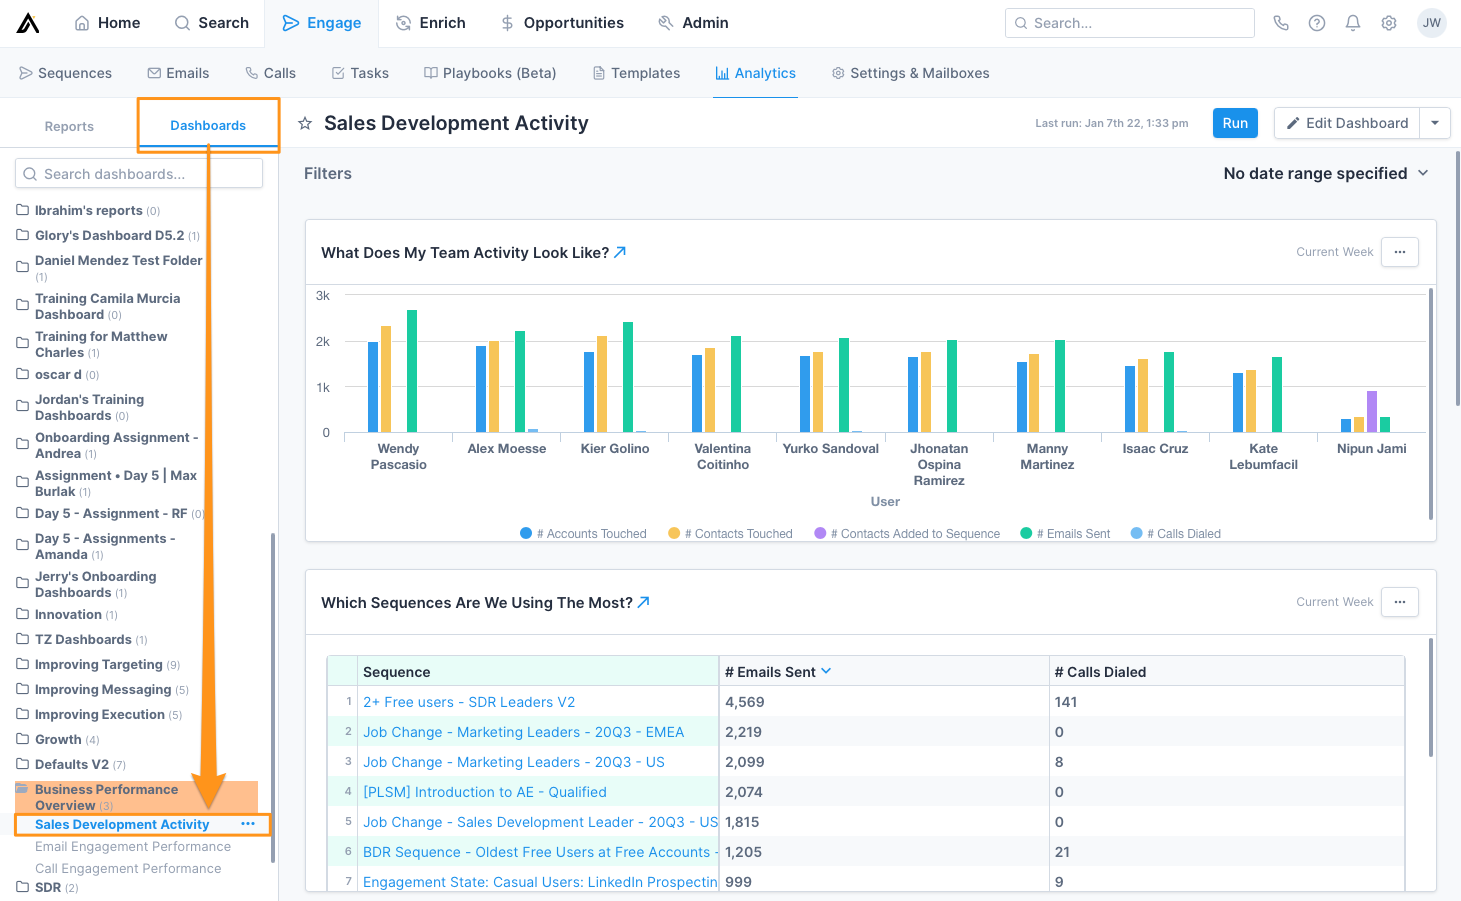The height and width of the screenshot is (901, 1461).
Task: Click folder icon next to Defaults V2
Action: [23, 764]
